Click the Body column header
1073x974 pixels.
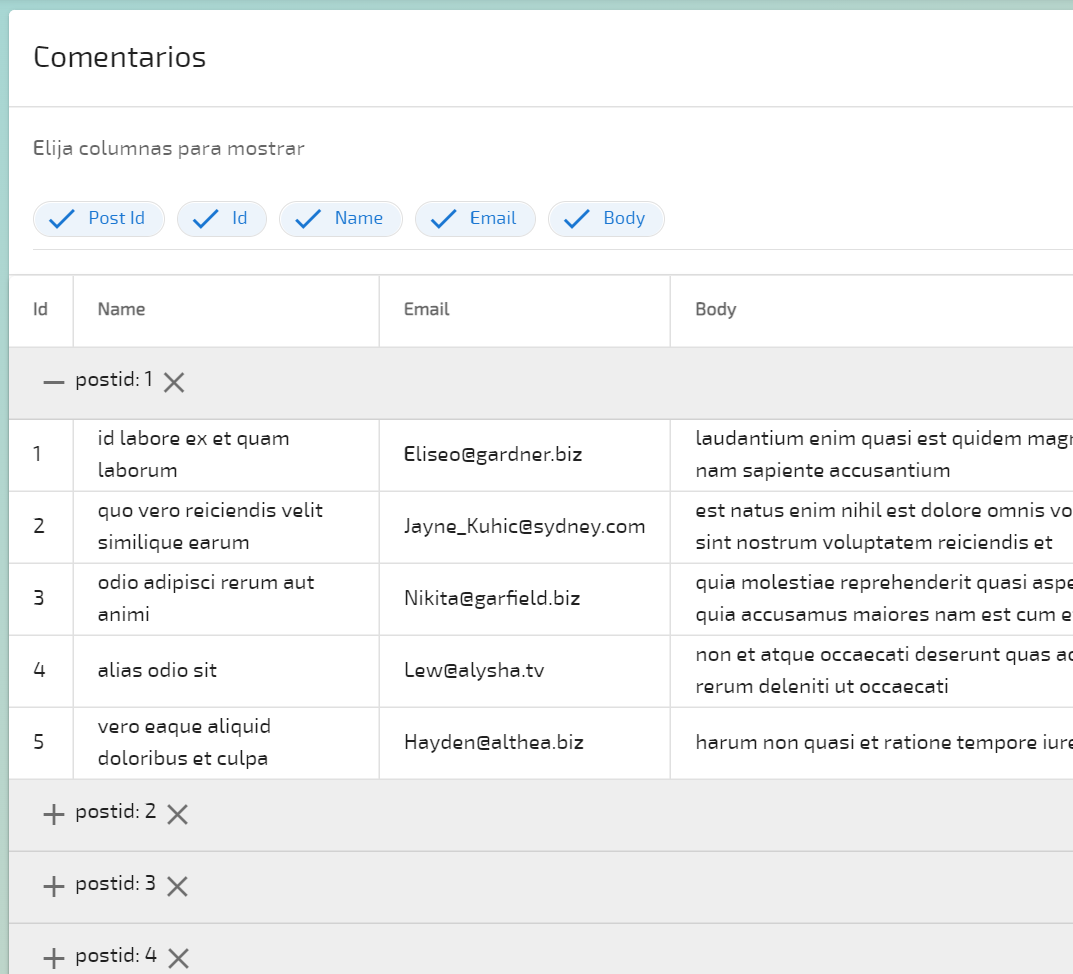(716, 310)
